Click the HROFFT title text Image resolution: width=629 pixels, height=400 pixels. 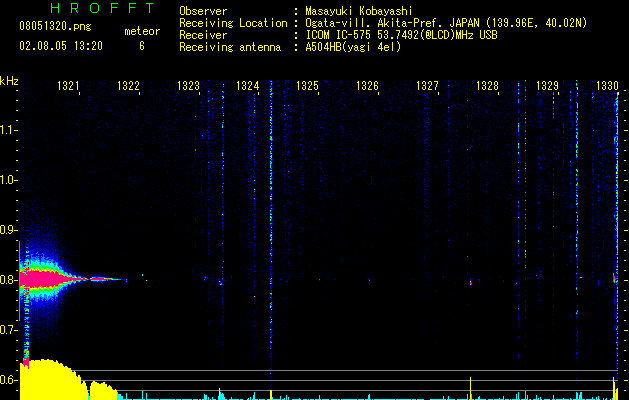(x=103, y=8)
